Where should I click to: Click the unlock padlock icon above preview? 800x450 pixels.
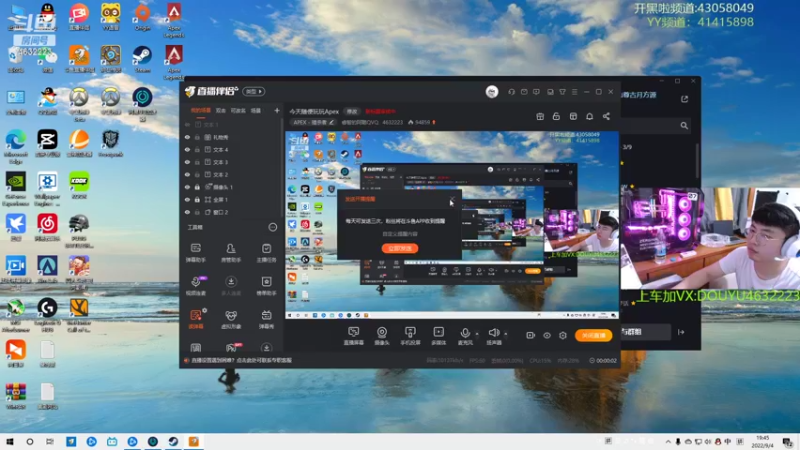pos(556,116)
